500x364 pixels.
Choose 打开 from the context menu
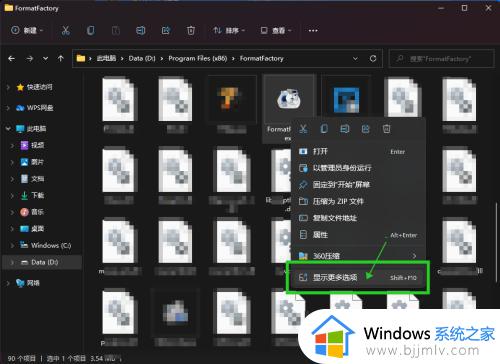[x=358, y=152]
